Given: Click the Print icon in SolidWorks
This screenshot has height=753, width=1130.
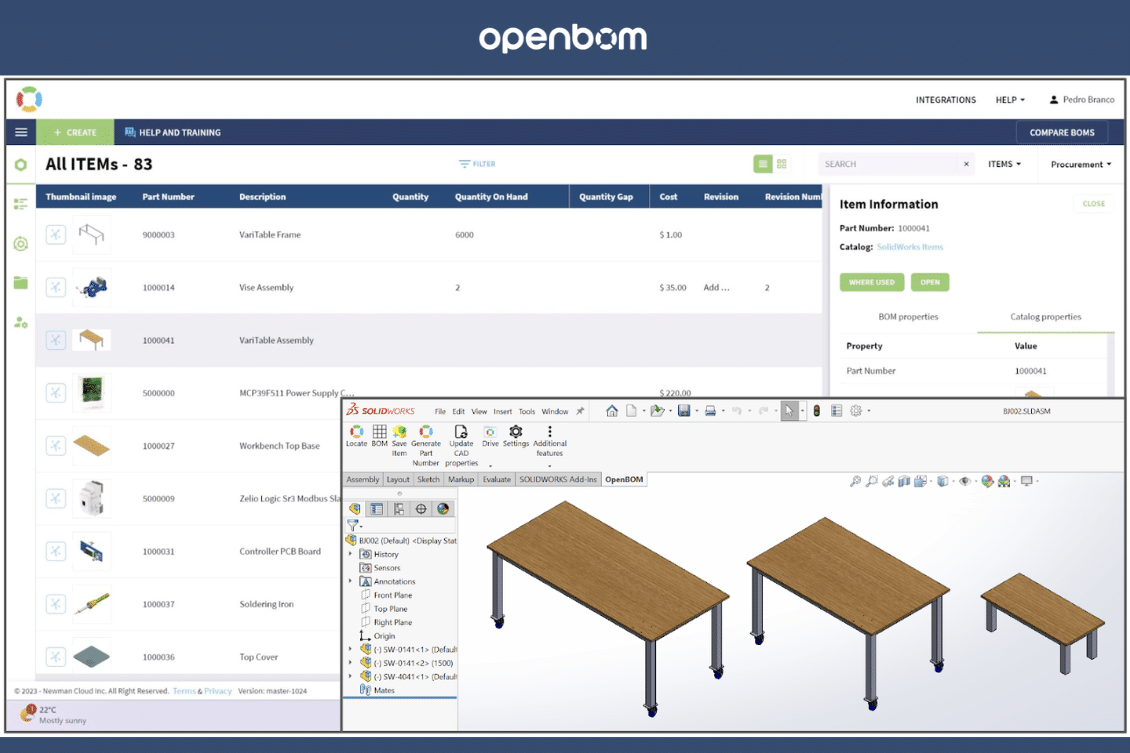Looking at the screenshot, I should pos(710,411).
